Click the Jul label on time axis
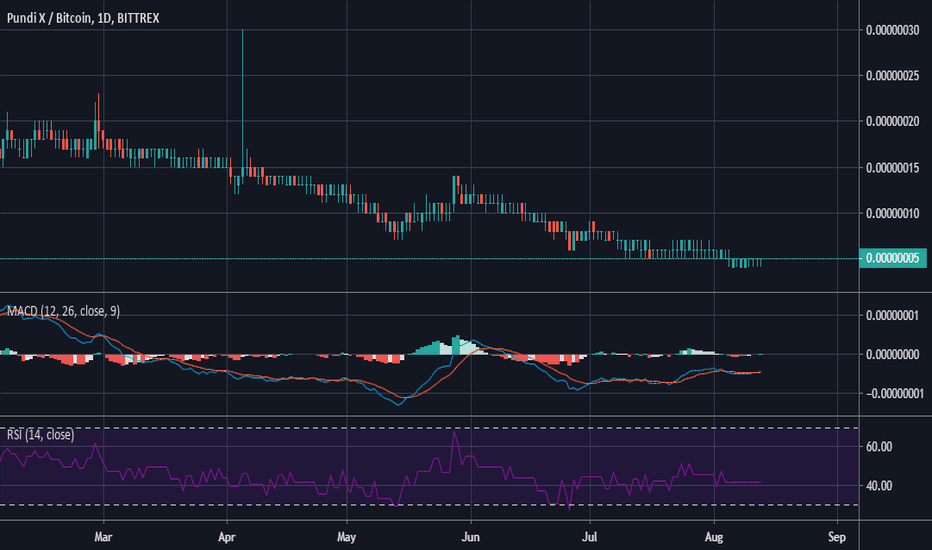 [x=589, y=537]
